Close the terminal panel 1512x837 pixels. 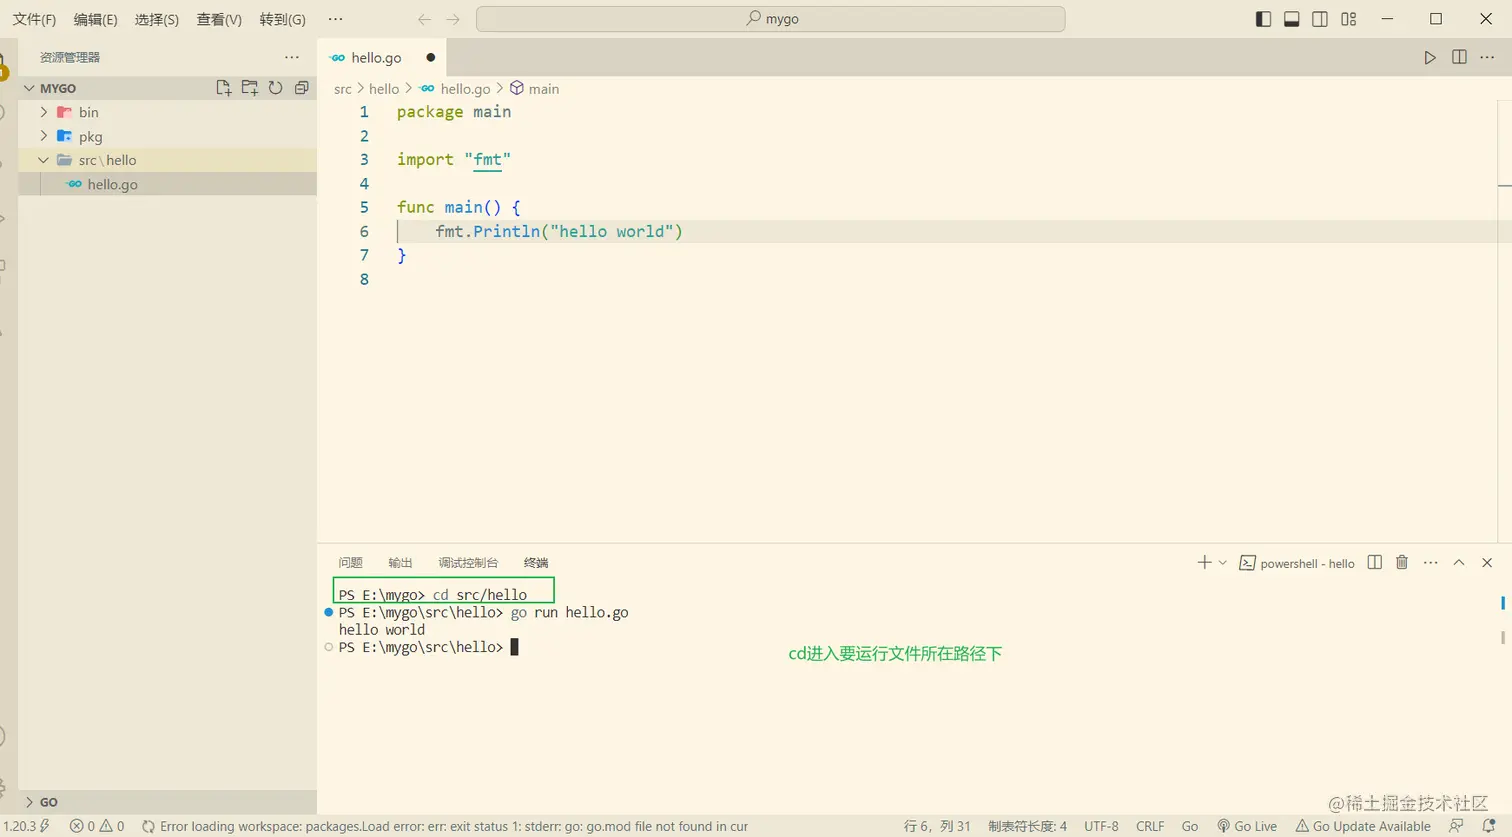[x=1487, y=563]
